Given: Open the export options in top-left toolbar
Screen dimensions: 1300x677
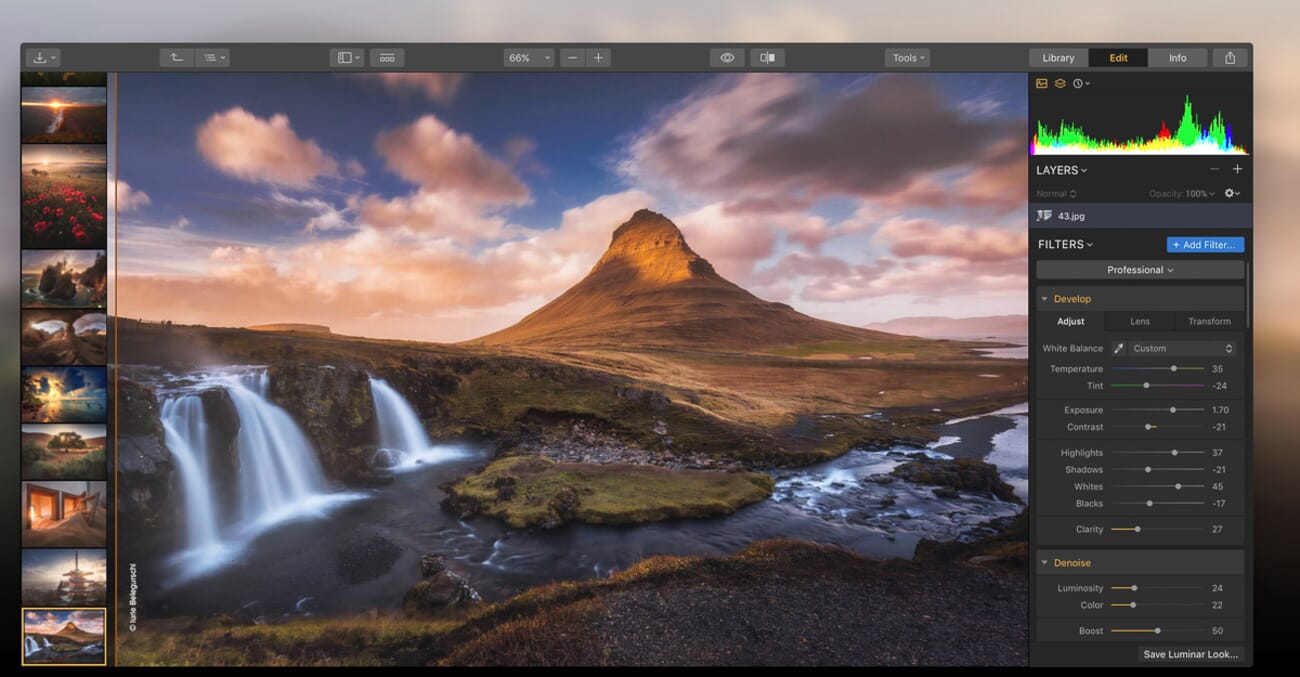Looking at the screenshot, I should pos(42,57).
